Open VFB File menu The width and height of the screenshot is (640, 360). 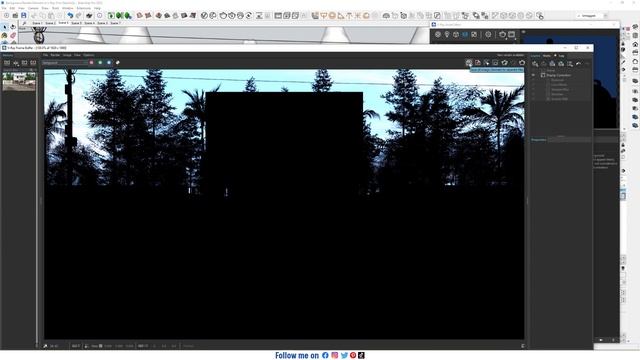46,55
